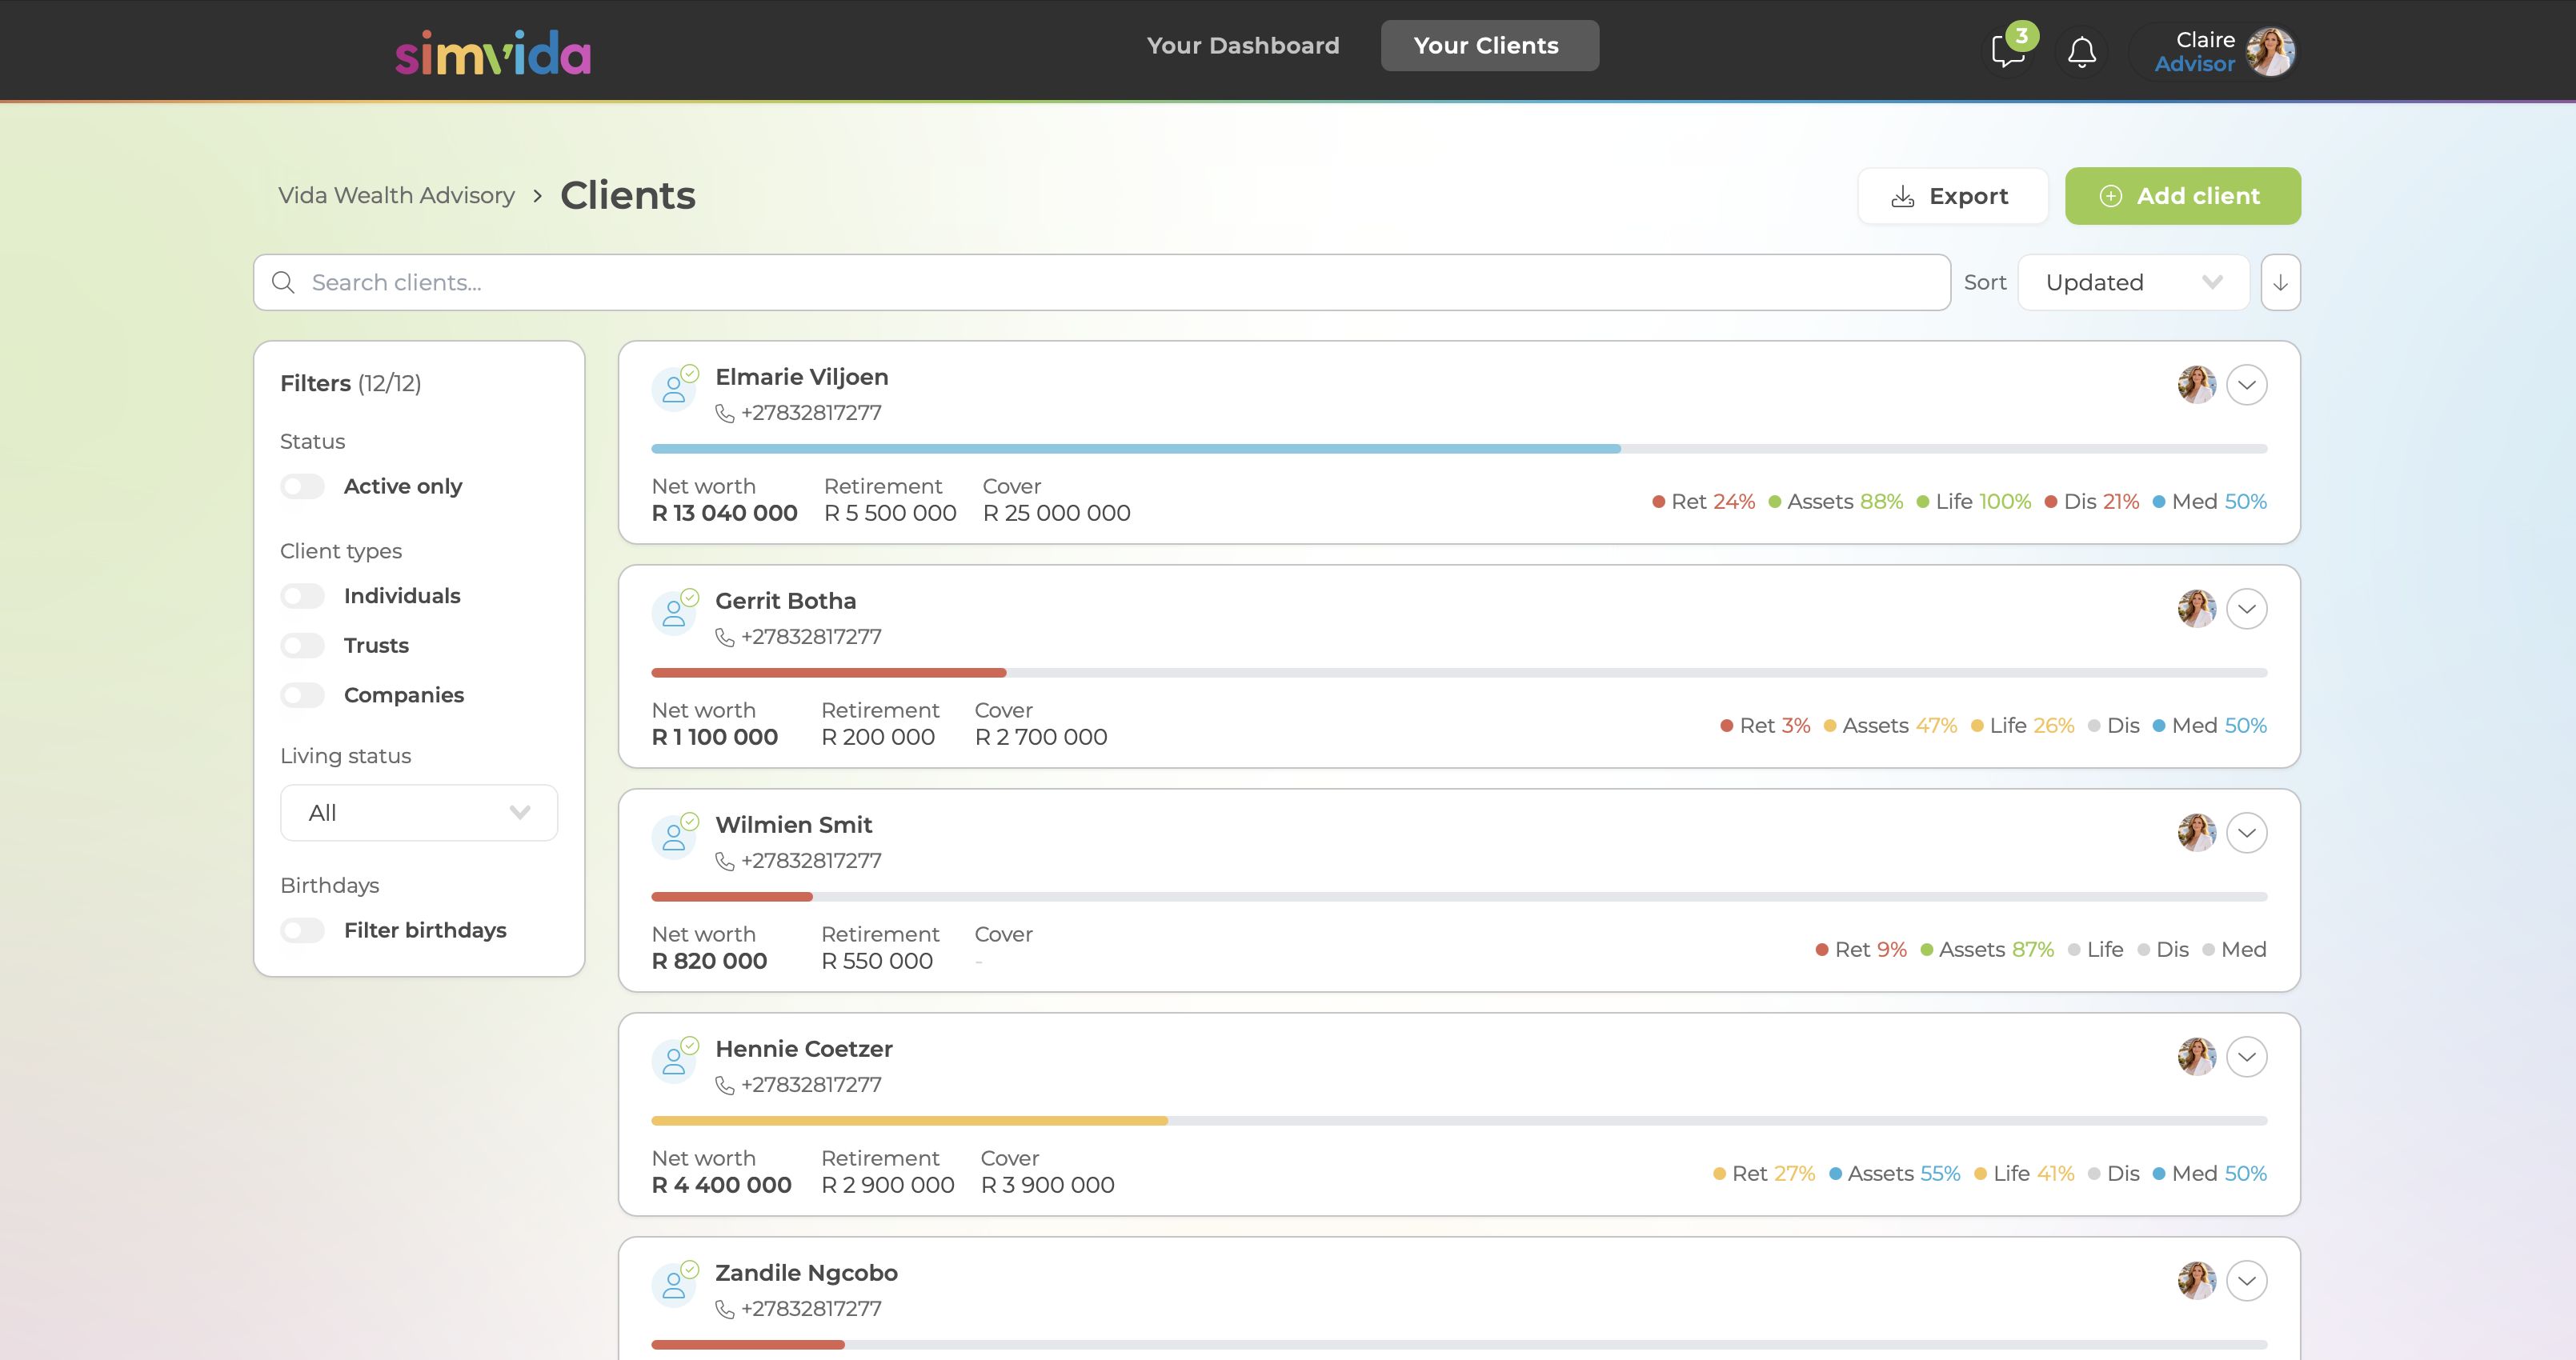The image size is (2576, 1360).
Task: Open the chat messages icon with badge 3
Action: 2008,51
